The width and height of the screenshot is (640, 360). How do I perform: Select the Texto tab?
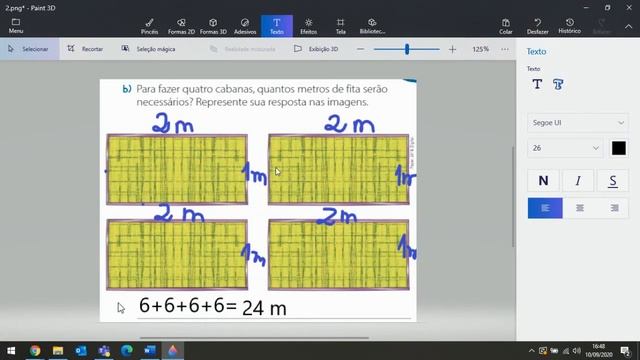(x=277, y=26)
